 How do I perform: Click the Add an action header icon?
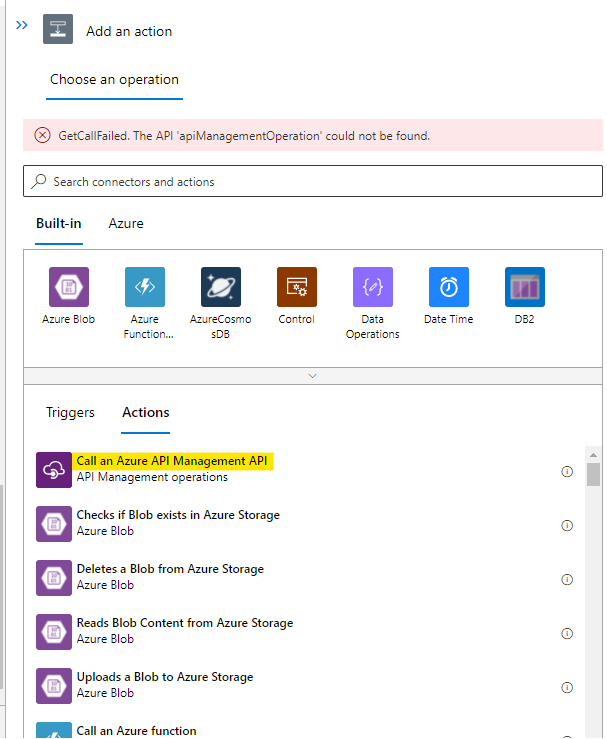58,29
